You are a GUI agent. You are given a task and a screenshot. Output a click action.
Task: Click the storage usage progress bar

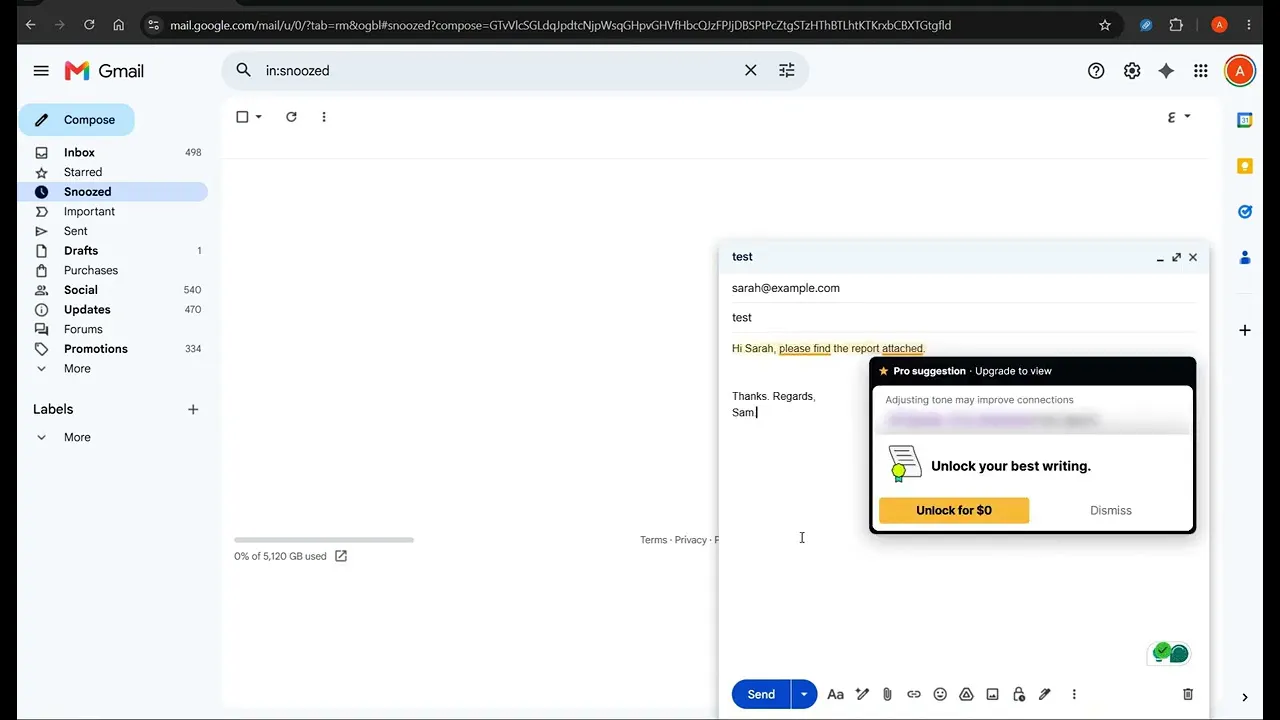(x=324, y=540)
